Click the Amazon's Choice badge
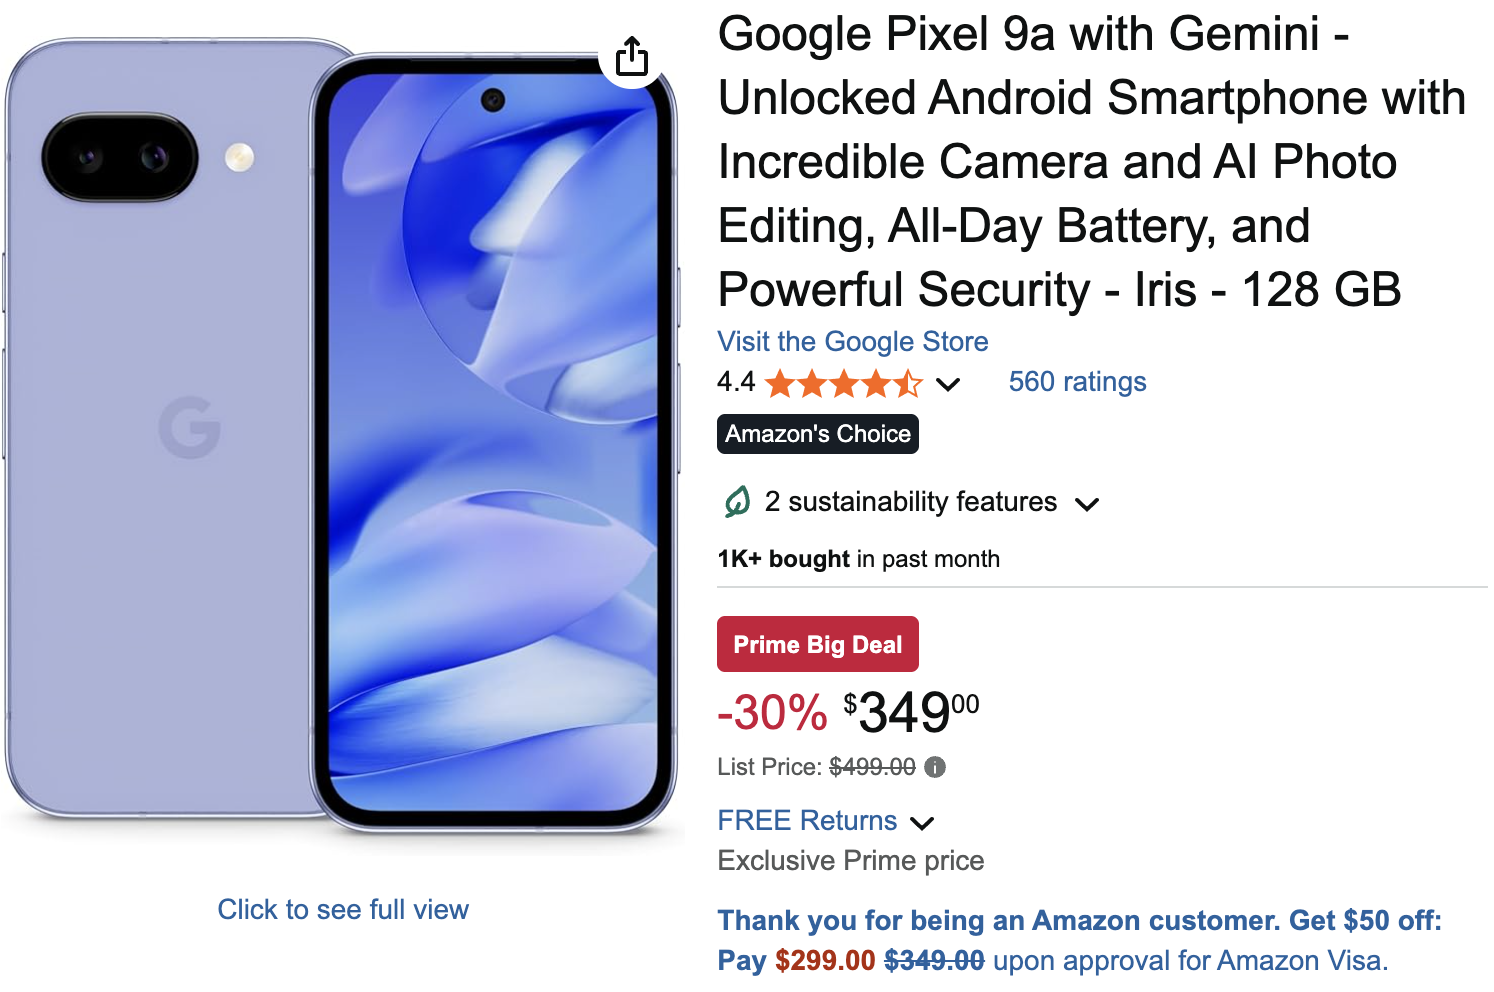 pyautogui.click(x=817, y=434)
